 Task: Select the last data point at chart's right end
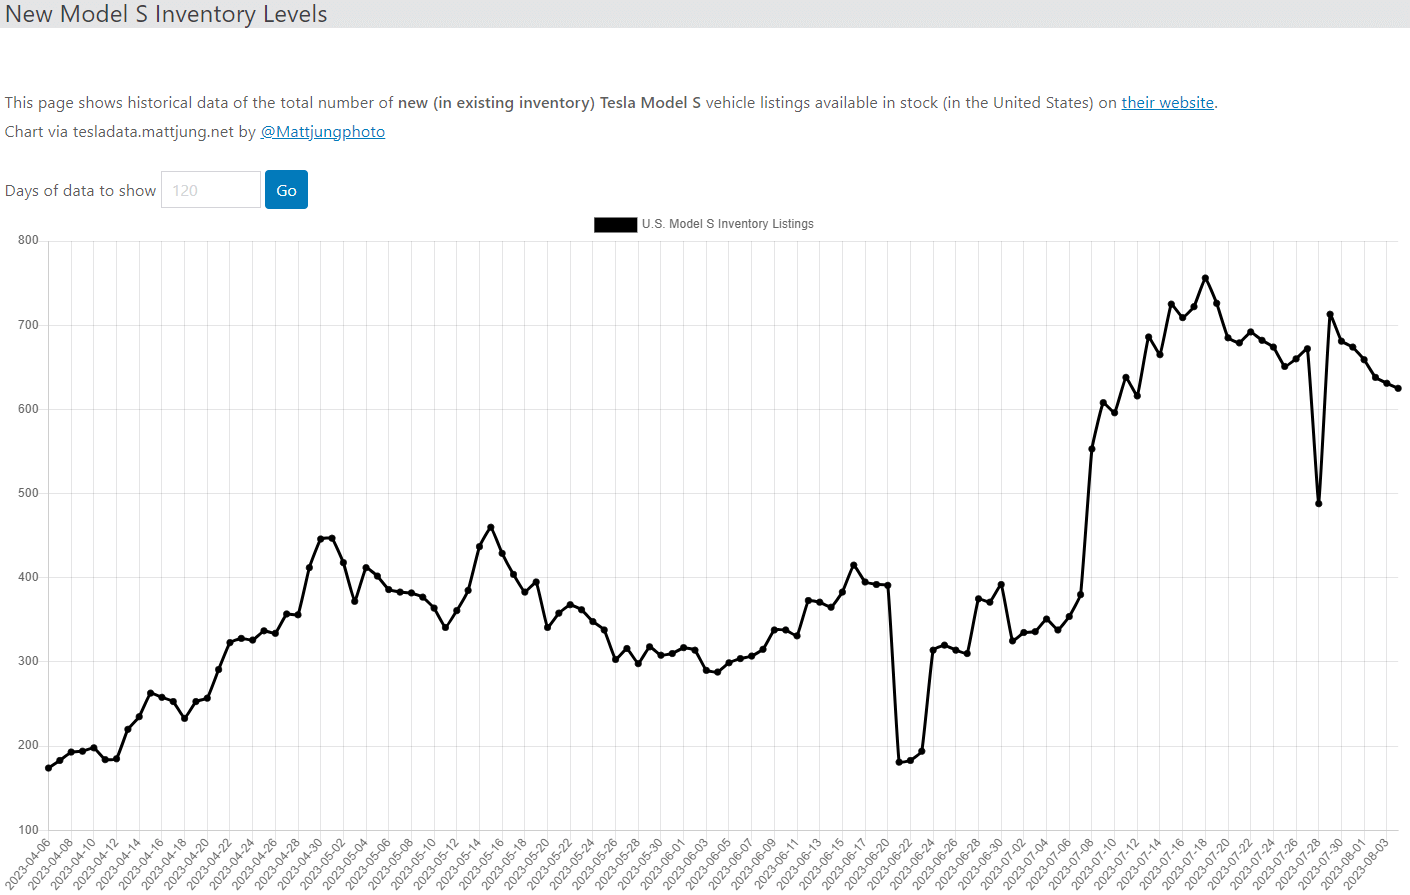pyautogui.click(x=1398, y=388)
